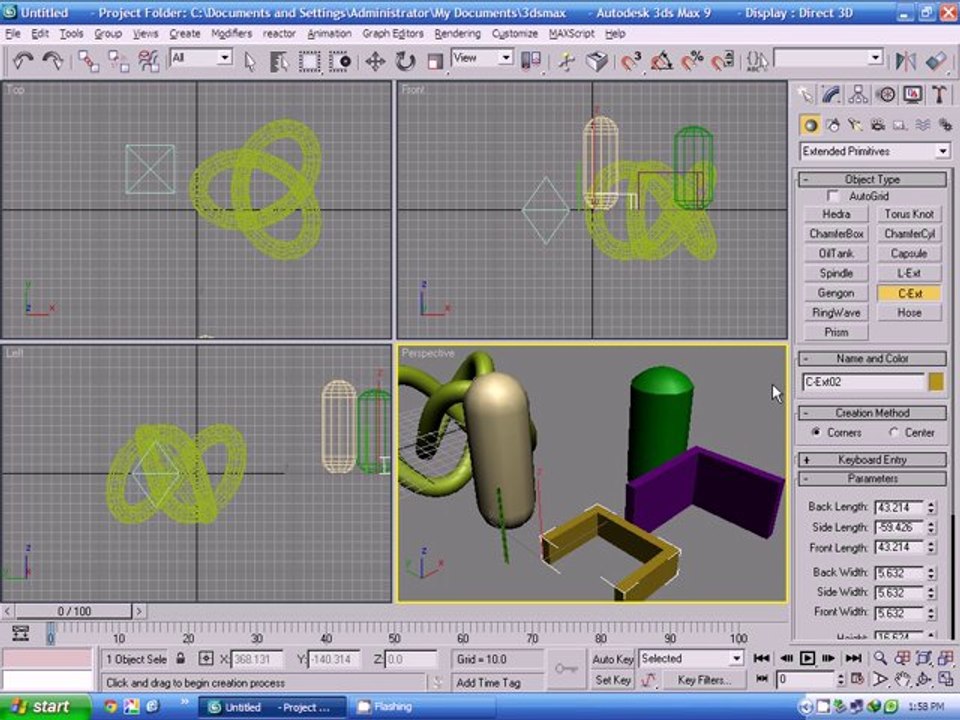
Task: Open the Selected key filter dropdown
Action: 691,659
